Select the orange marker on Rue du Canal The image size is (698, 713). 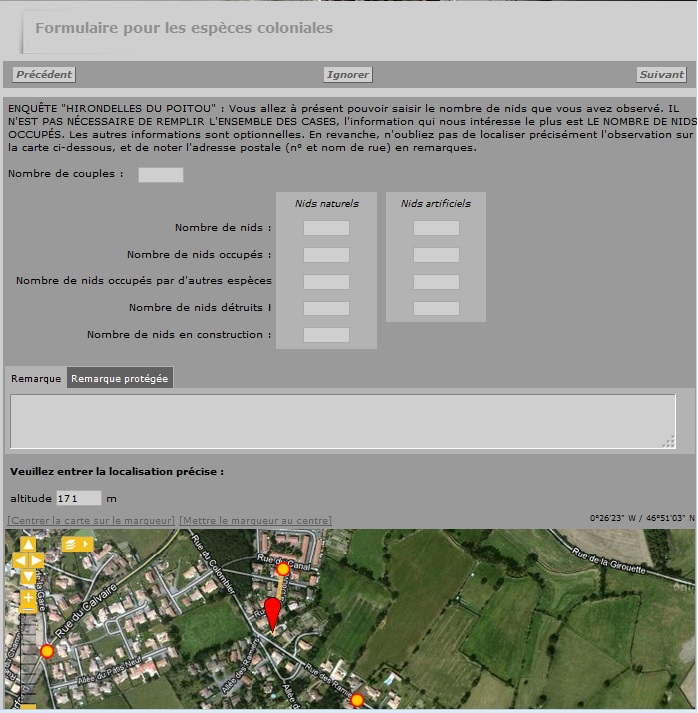283,569
